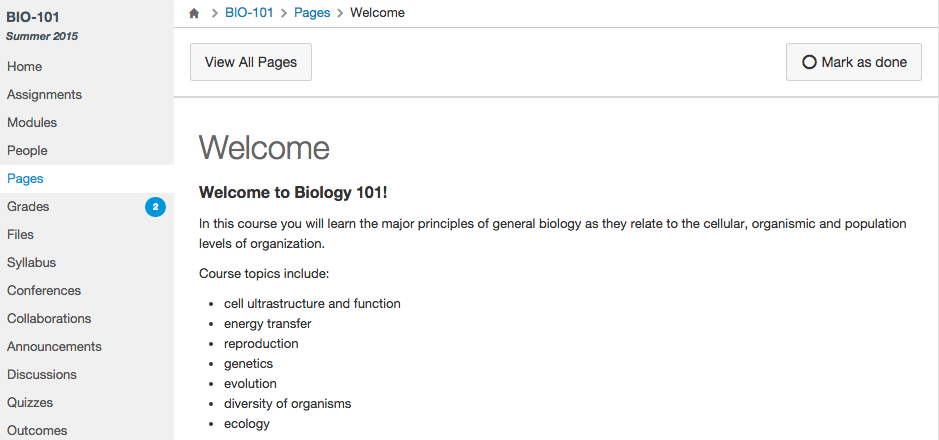Open Modules from course menu
Image resolution: width=939 pixels, height=440 pixels.
32,123
